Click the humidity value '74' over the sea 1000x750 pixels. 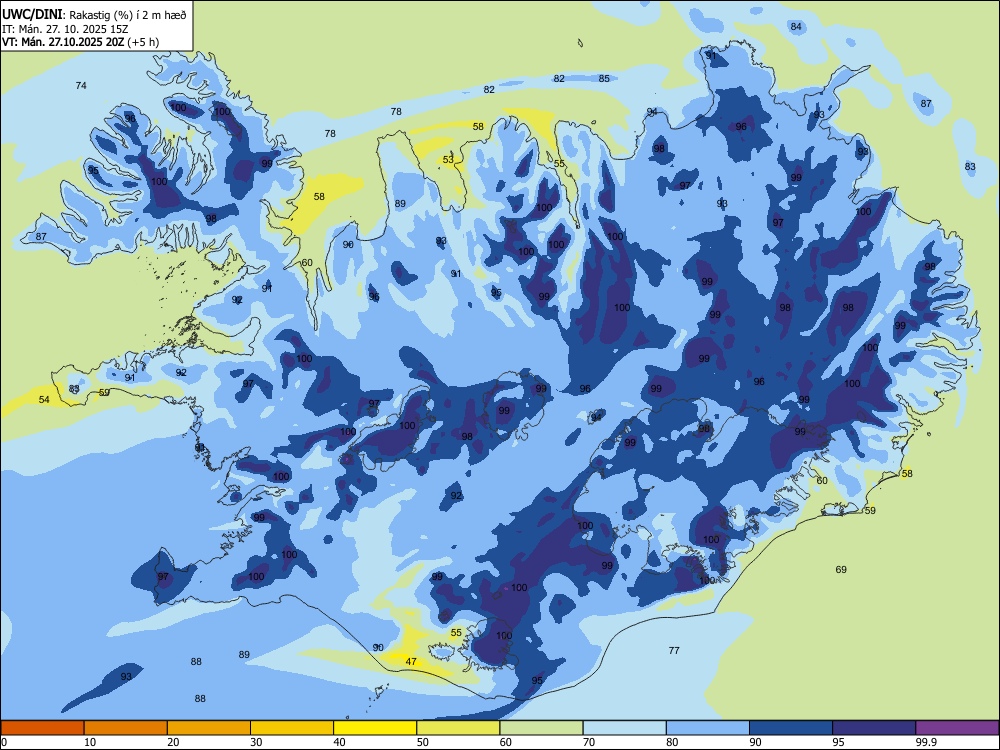point(81,85)
